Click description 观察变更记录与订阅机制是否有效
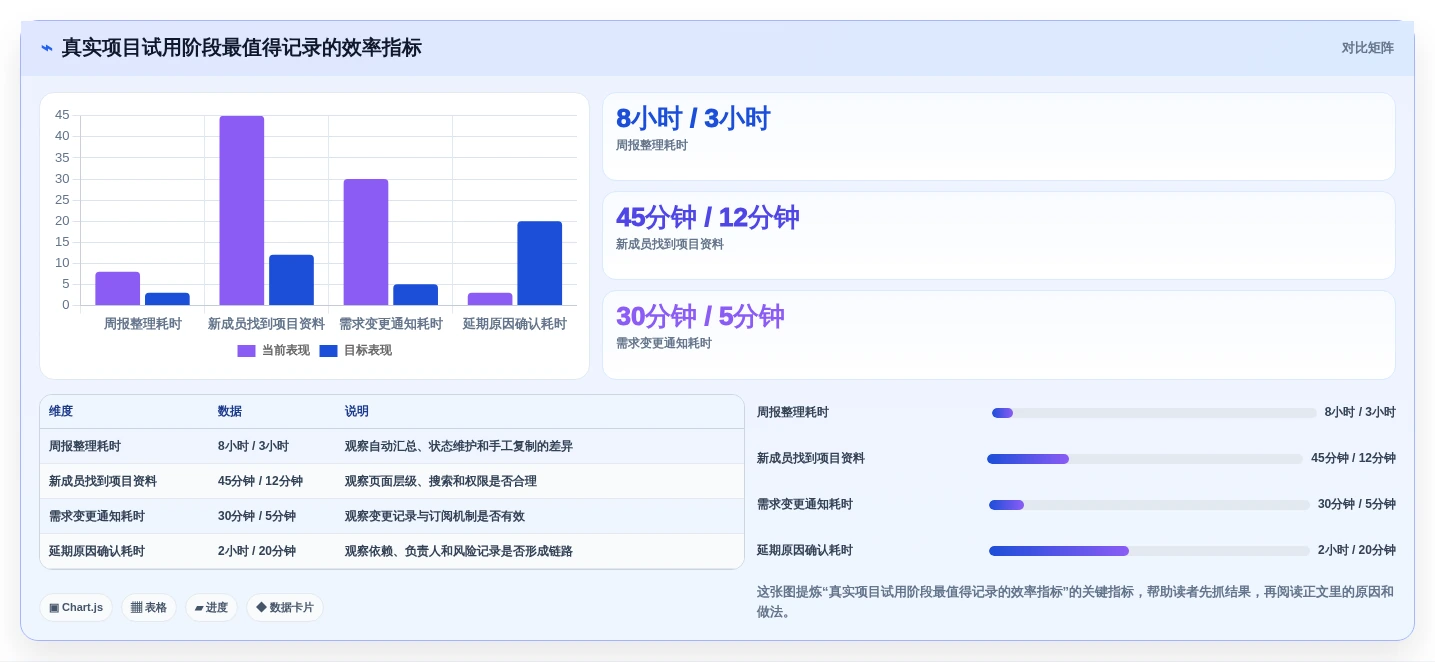 tap(435, 517)
